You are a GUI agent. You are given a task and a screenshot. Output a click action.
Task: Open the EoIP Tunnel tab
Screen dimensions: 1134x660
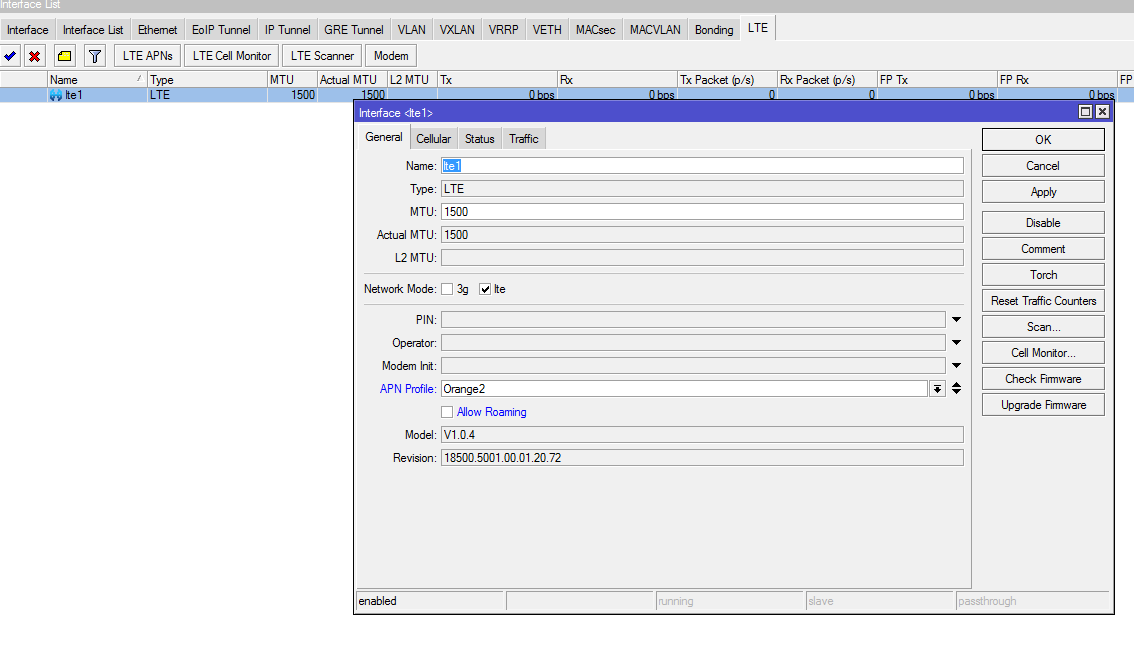[x=221, y=30]
